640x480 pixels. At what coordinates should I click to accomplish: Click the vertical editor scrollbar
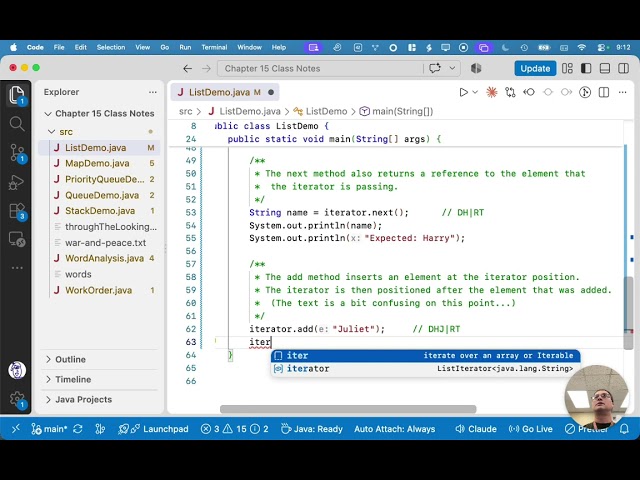(x=629, y=312)
